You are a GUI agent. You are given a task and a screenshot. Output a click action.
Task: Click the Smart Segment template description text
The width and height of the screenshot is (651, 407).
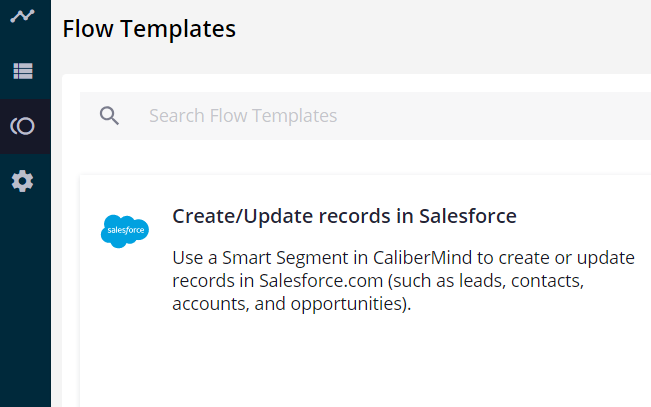coord(404,280)
